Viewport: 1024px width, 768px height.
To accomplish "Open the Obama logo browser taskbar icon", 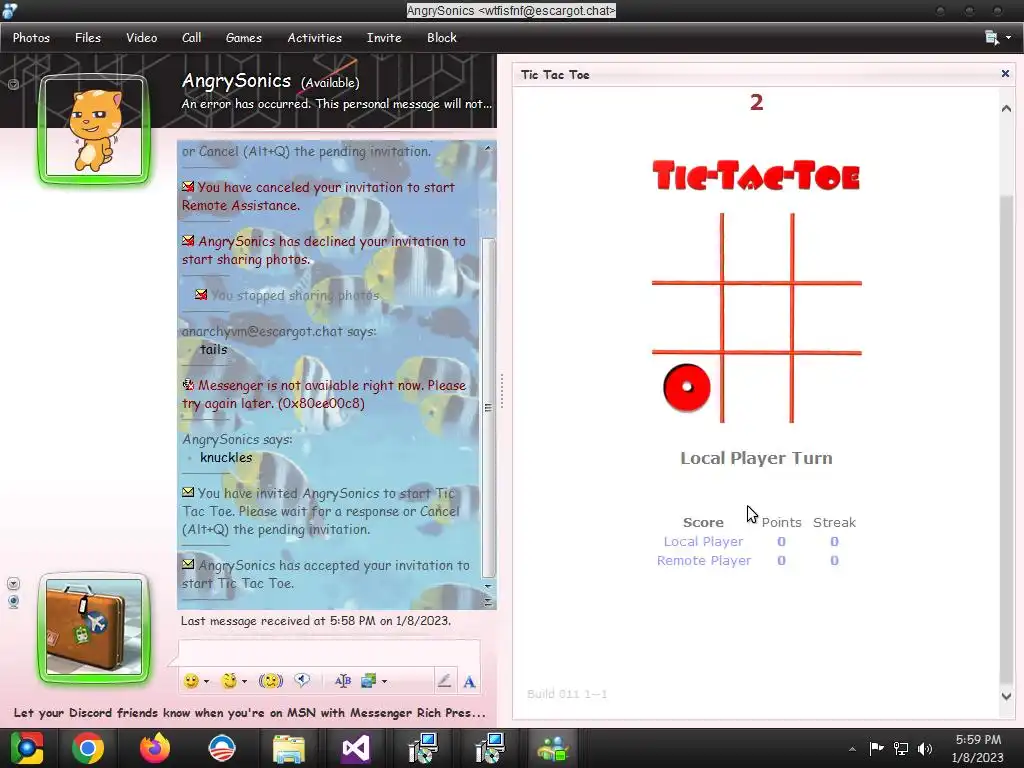I will coord(221,748).
